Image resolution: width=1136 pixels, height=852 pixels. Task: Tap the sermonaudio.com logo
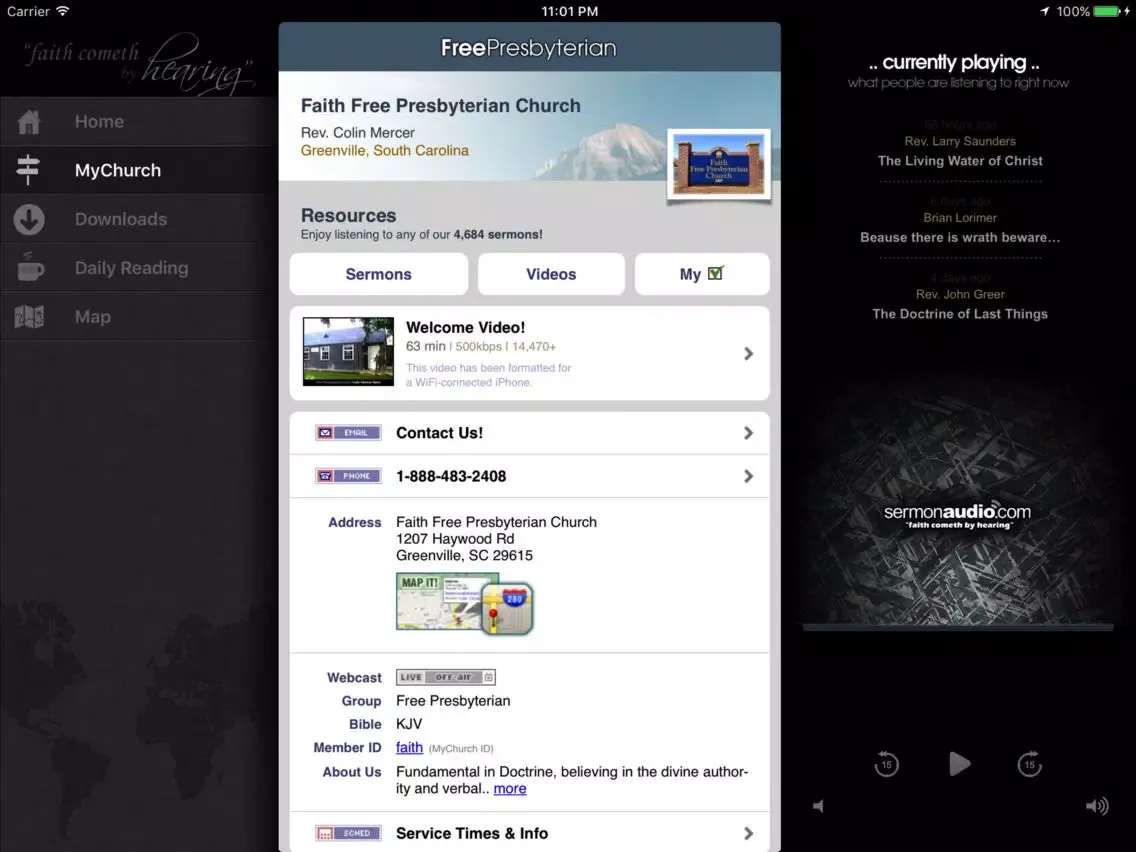tap(957, 514)
